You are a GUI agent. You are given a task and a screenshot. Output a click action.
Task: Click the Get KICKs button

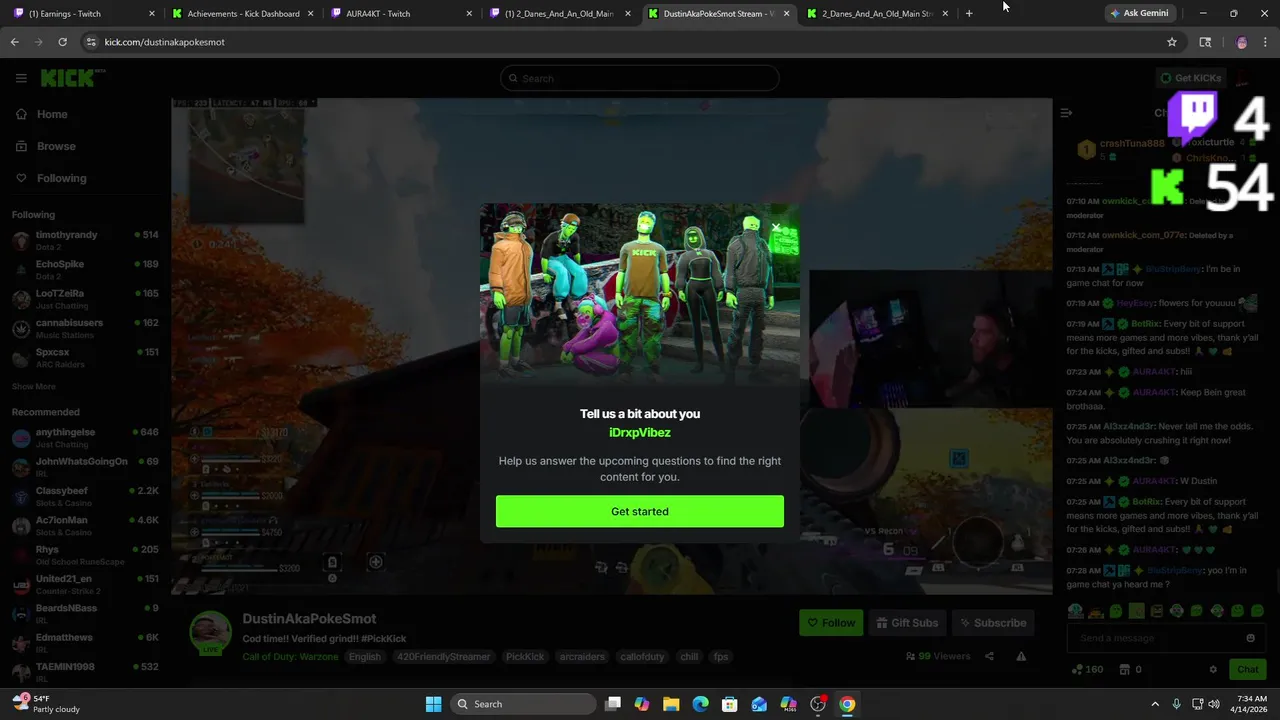tap(1190, 78)
